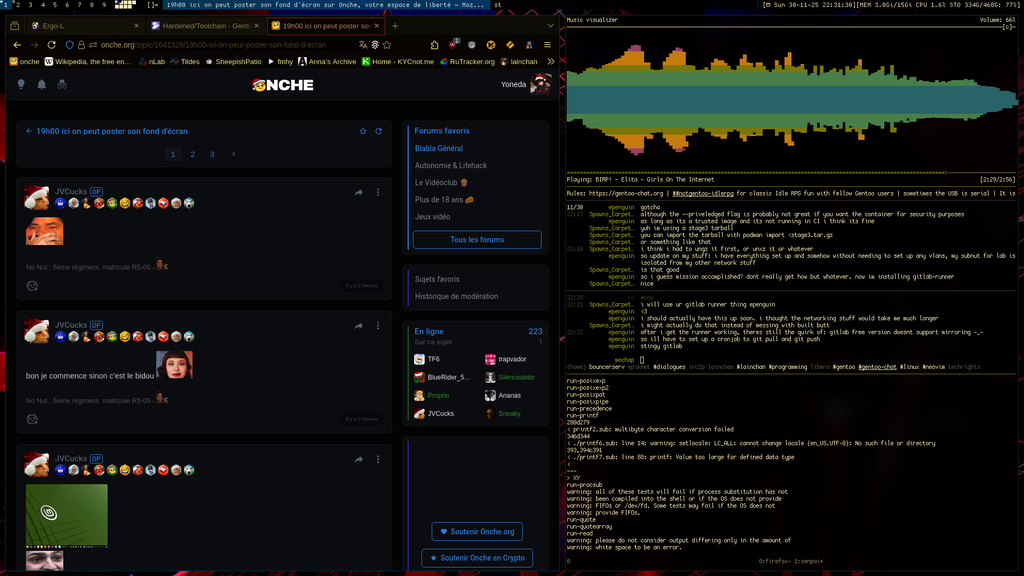Viewport: 1024px width, 576px height.
Task: Expand Firefox list all tabs chevron
Action: coord(549,26)
